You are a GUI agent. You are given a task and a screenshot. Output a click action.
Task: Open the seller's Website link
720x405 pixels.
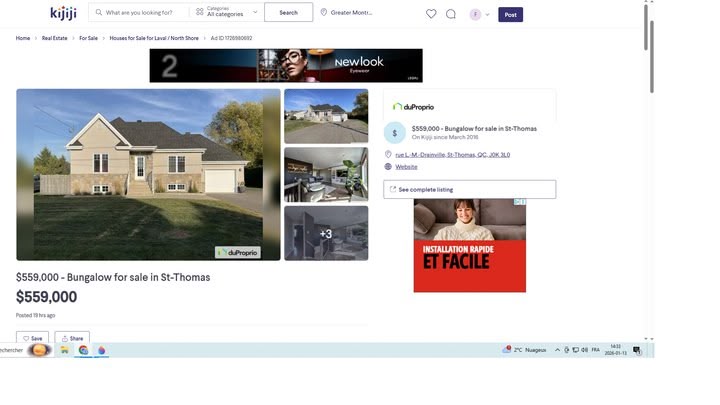coord(406,167)
